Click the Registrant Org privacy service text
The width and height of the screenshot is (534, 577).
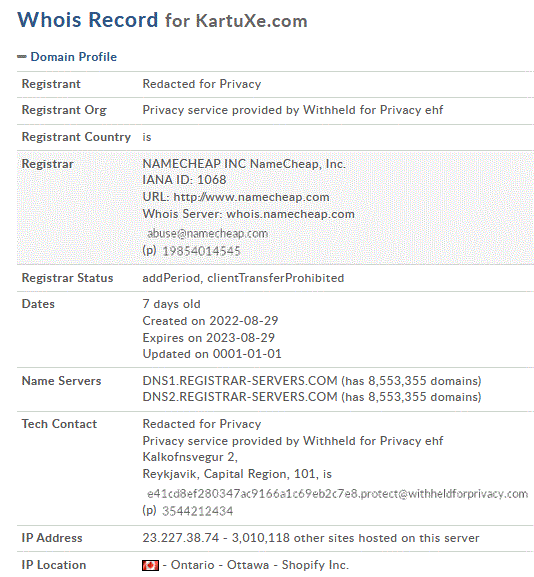point(293,110)
